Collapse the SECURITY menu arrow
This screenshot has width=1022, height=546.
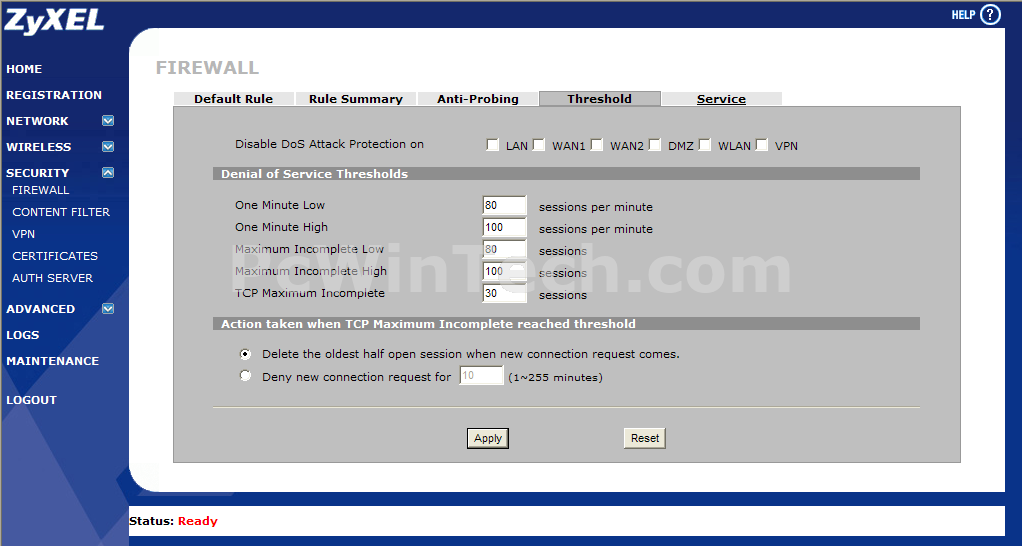tap(108, 173)
